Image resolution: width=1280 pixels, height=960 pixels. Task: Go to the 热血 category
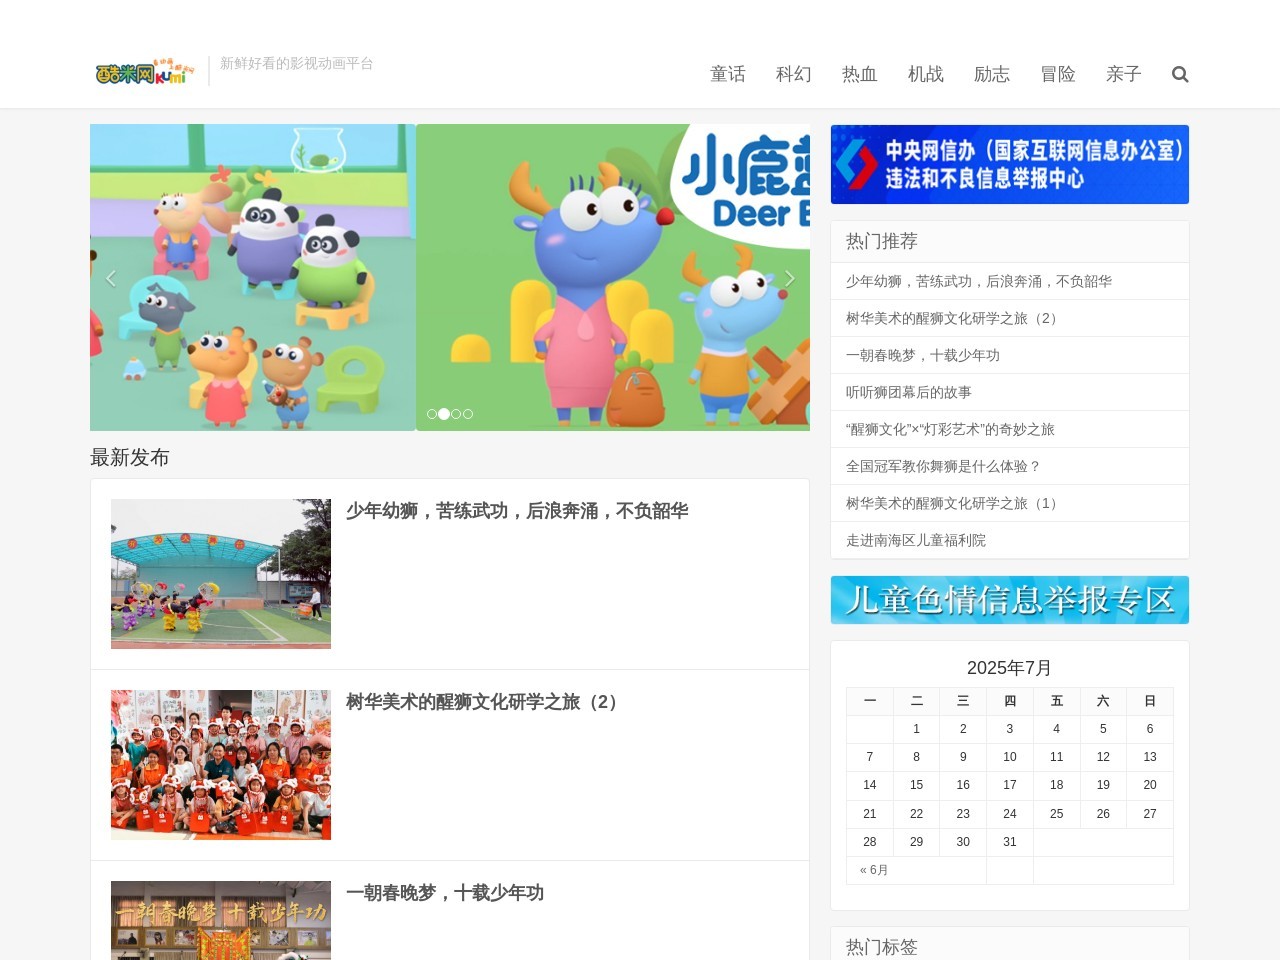click(x=860, y=74)
